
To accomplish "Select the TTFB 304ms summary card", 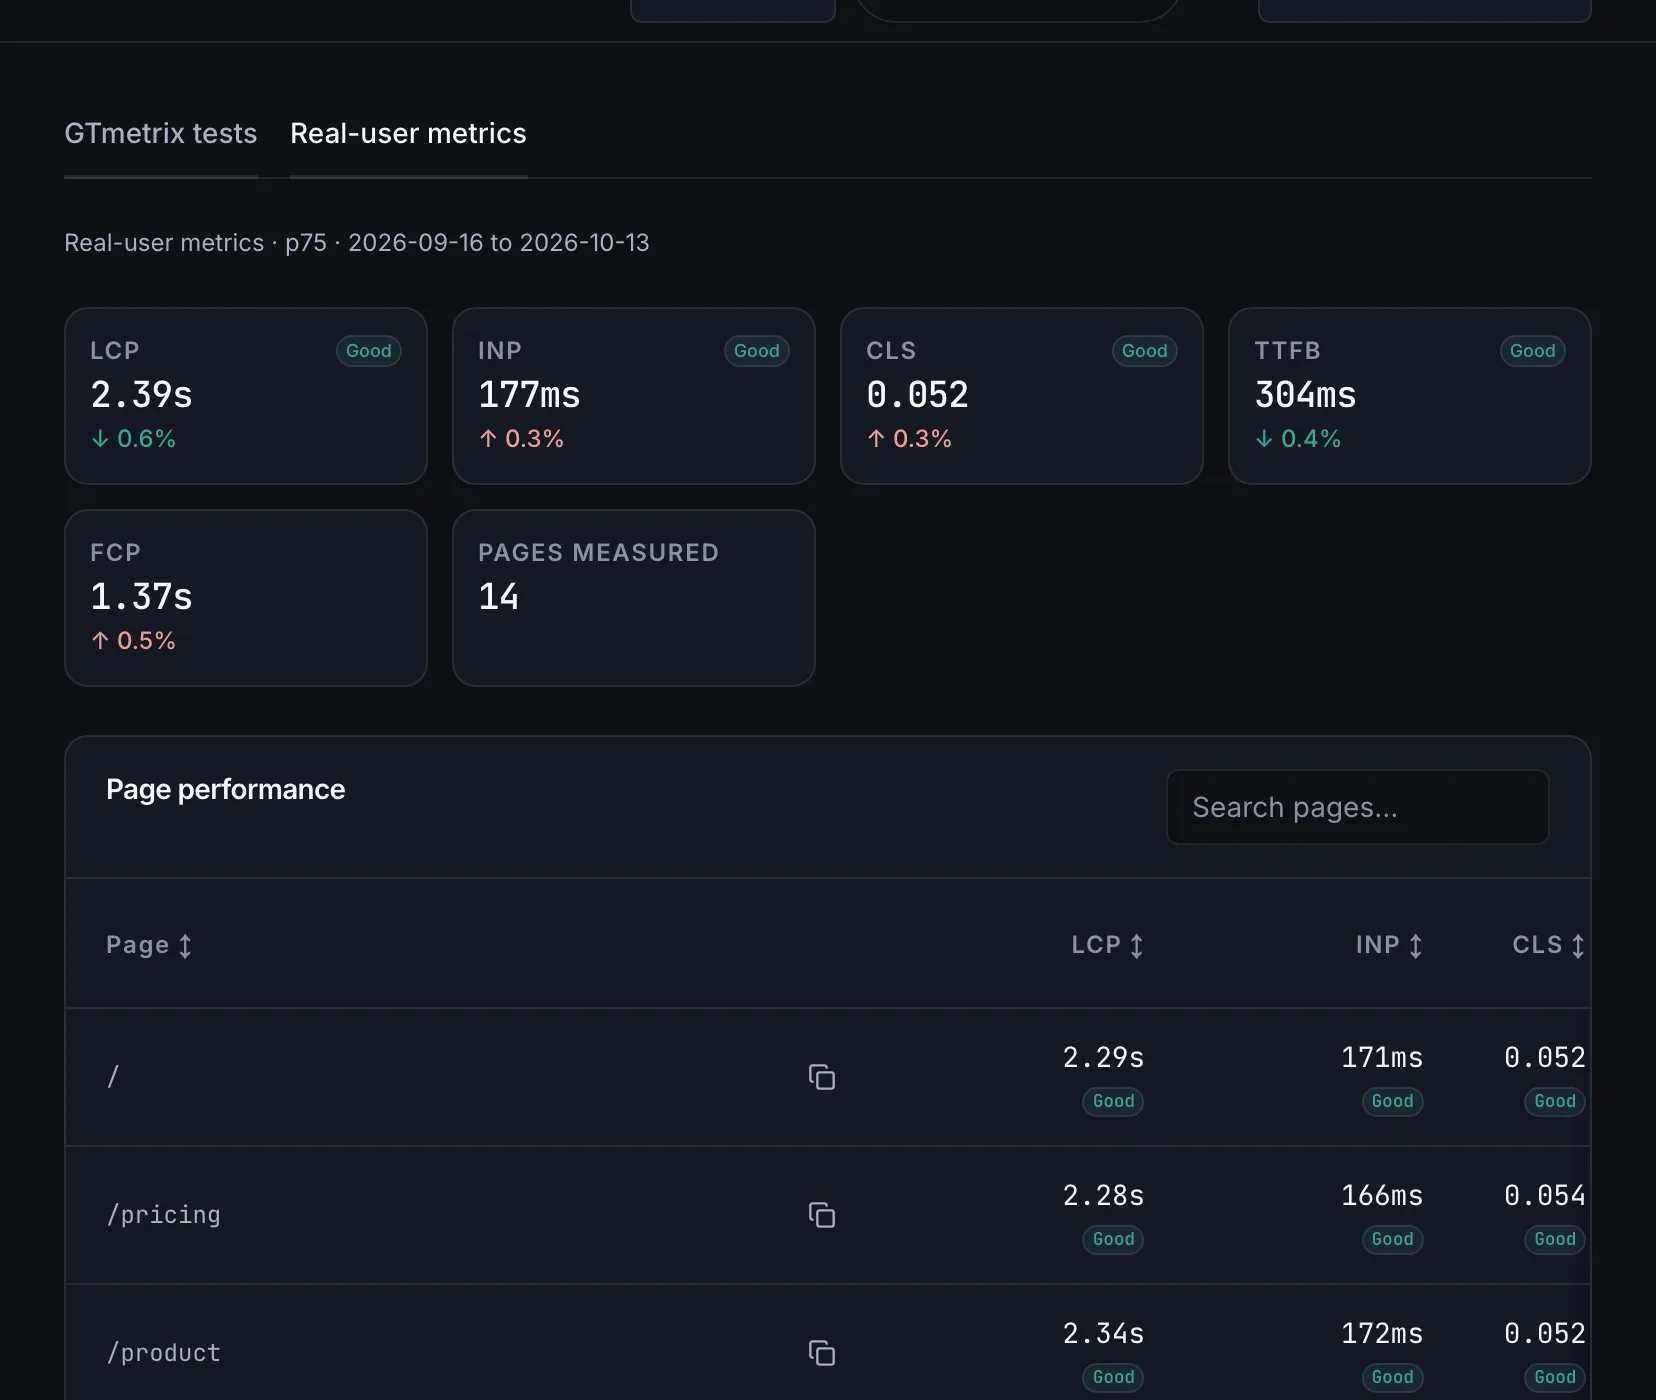I will point(1410,396).
